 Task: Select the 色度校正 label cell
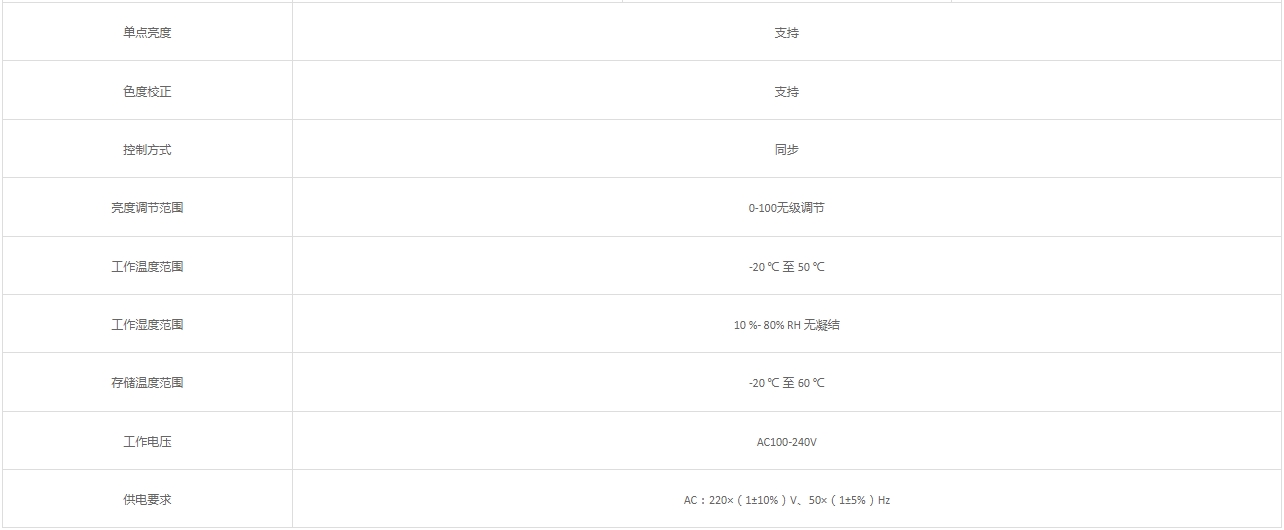pyautogui.click(x=147, y=92)
